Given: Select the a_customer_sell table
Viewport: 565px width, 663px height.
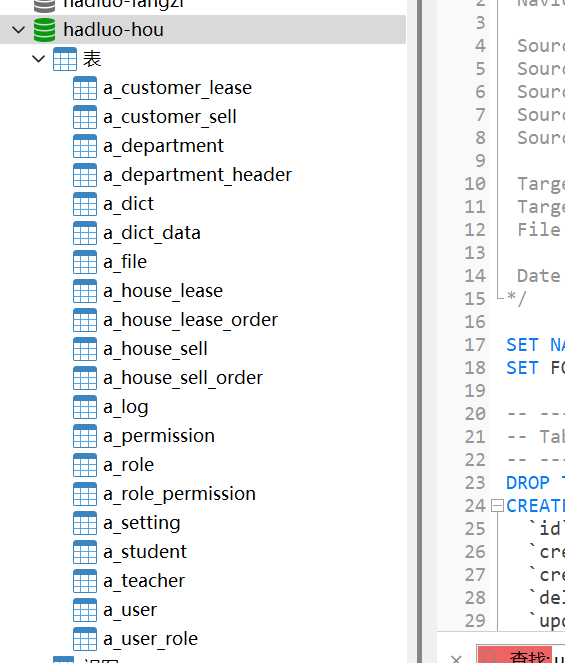Looking at the screenshot, I should [x=170, y=117].
